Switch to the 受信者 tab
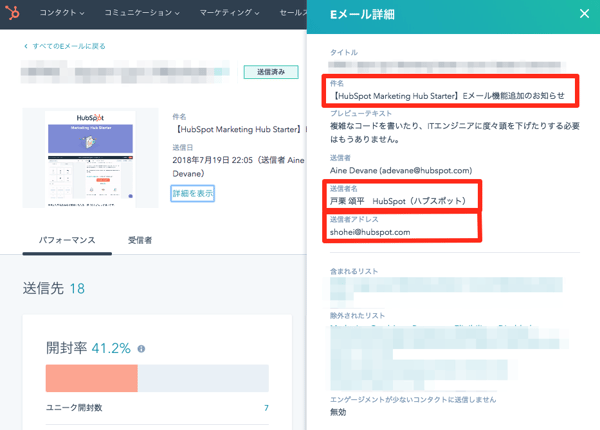Viewport: 600px width, 430px height. (x=140, y=241)
